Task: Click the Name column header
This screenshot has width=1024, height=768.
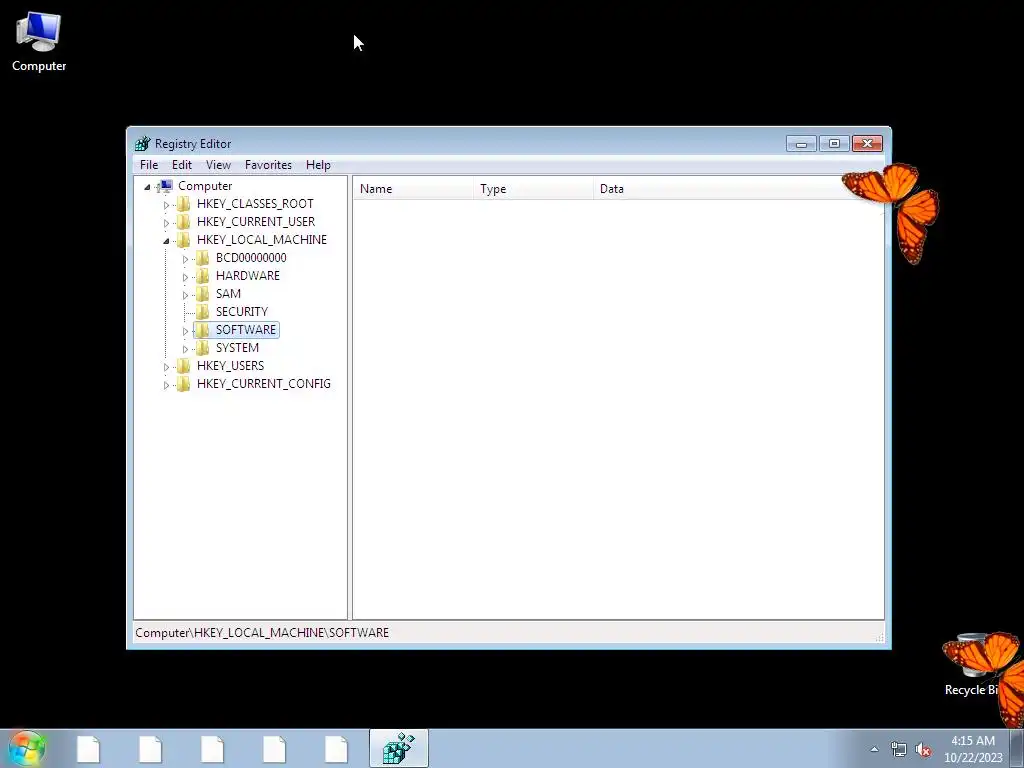Action: [413, 189]
